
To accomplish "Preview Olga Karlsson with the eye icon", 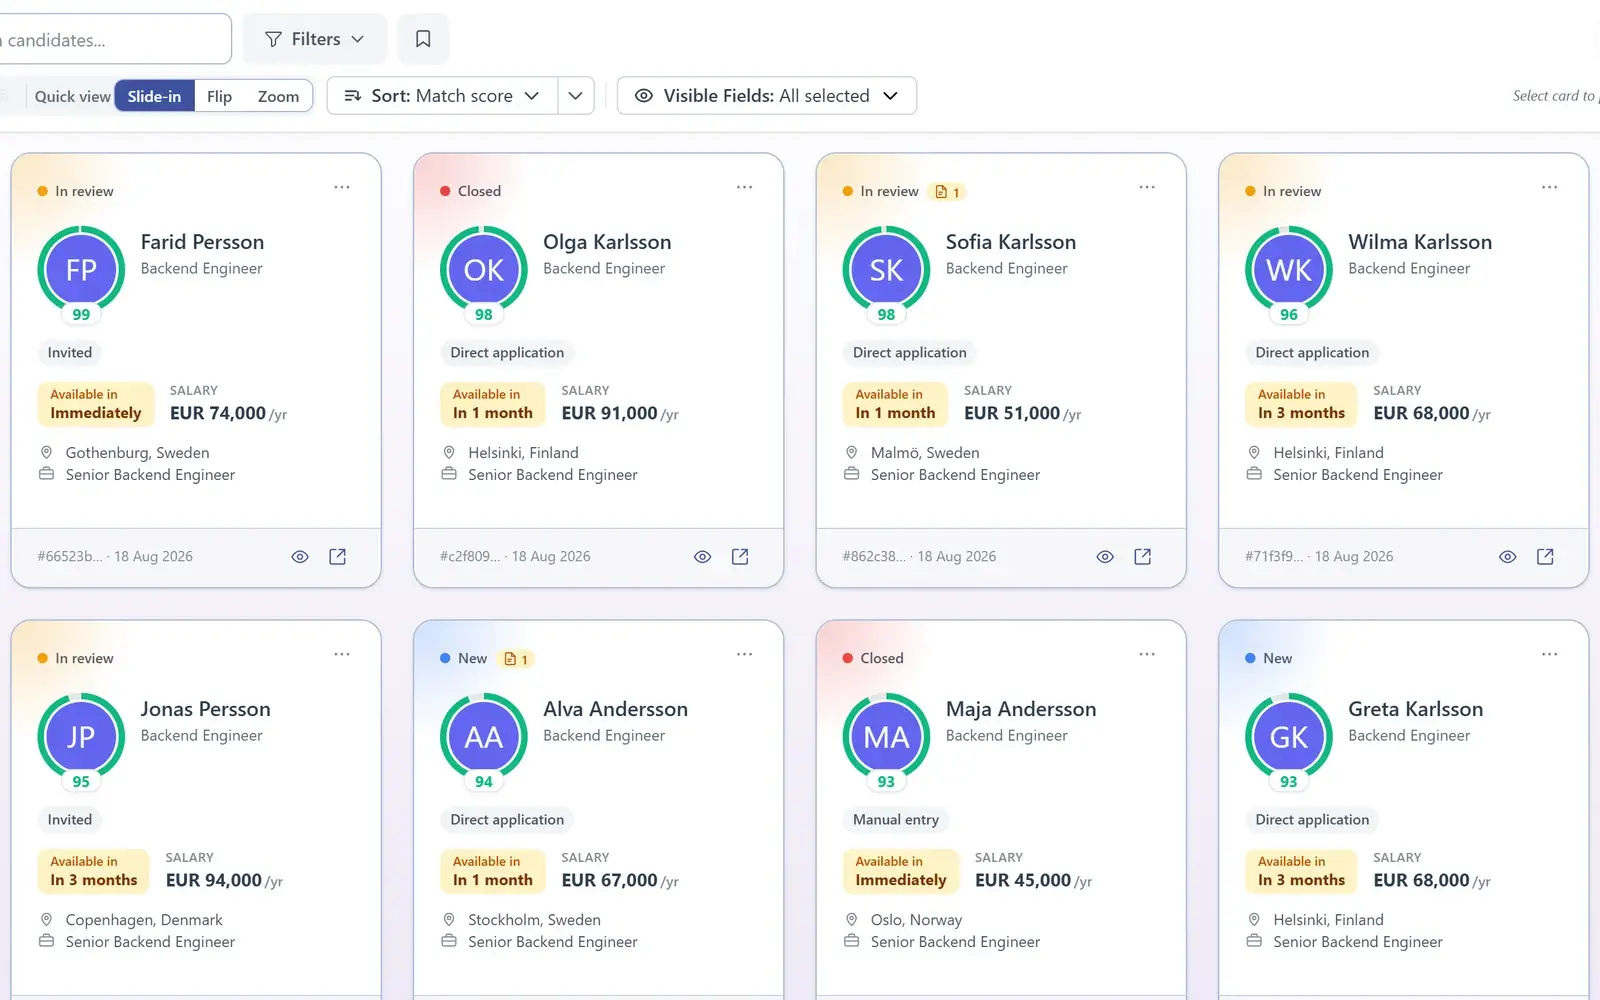I will coord(702,557).
